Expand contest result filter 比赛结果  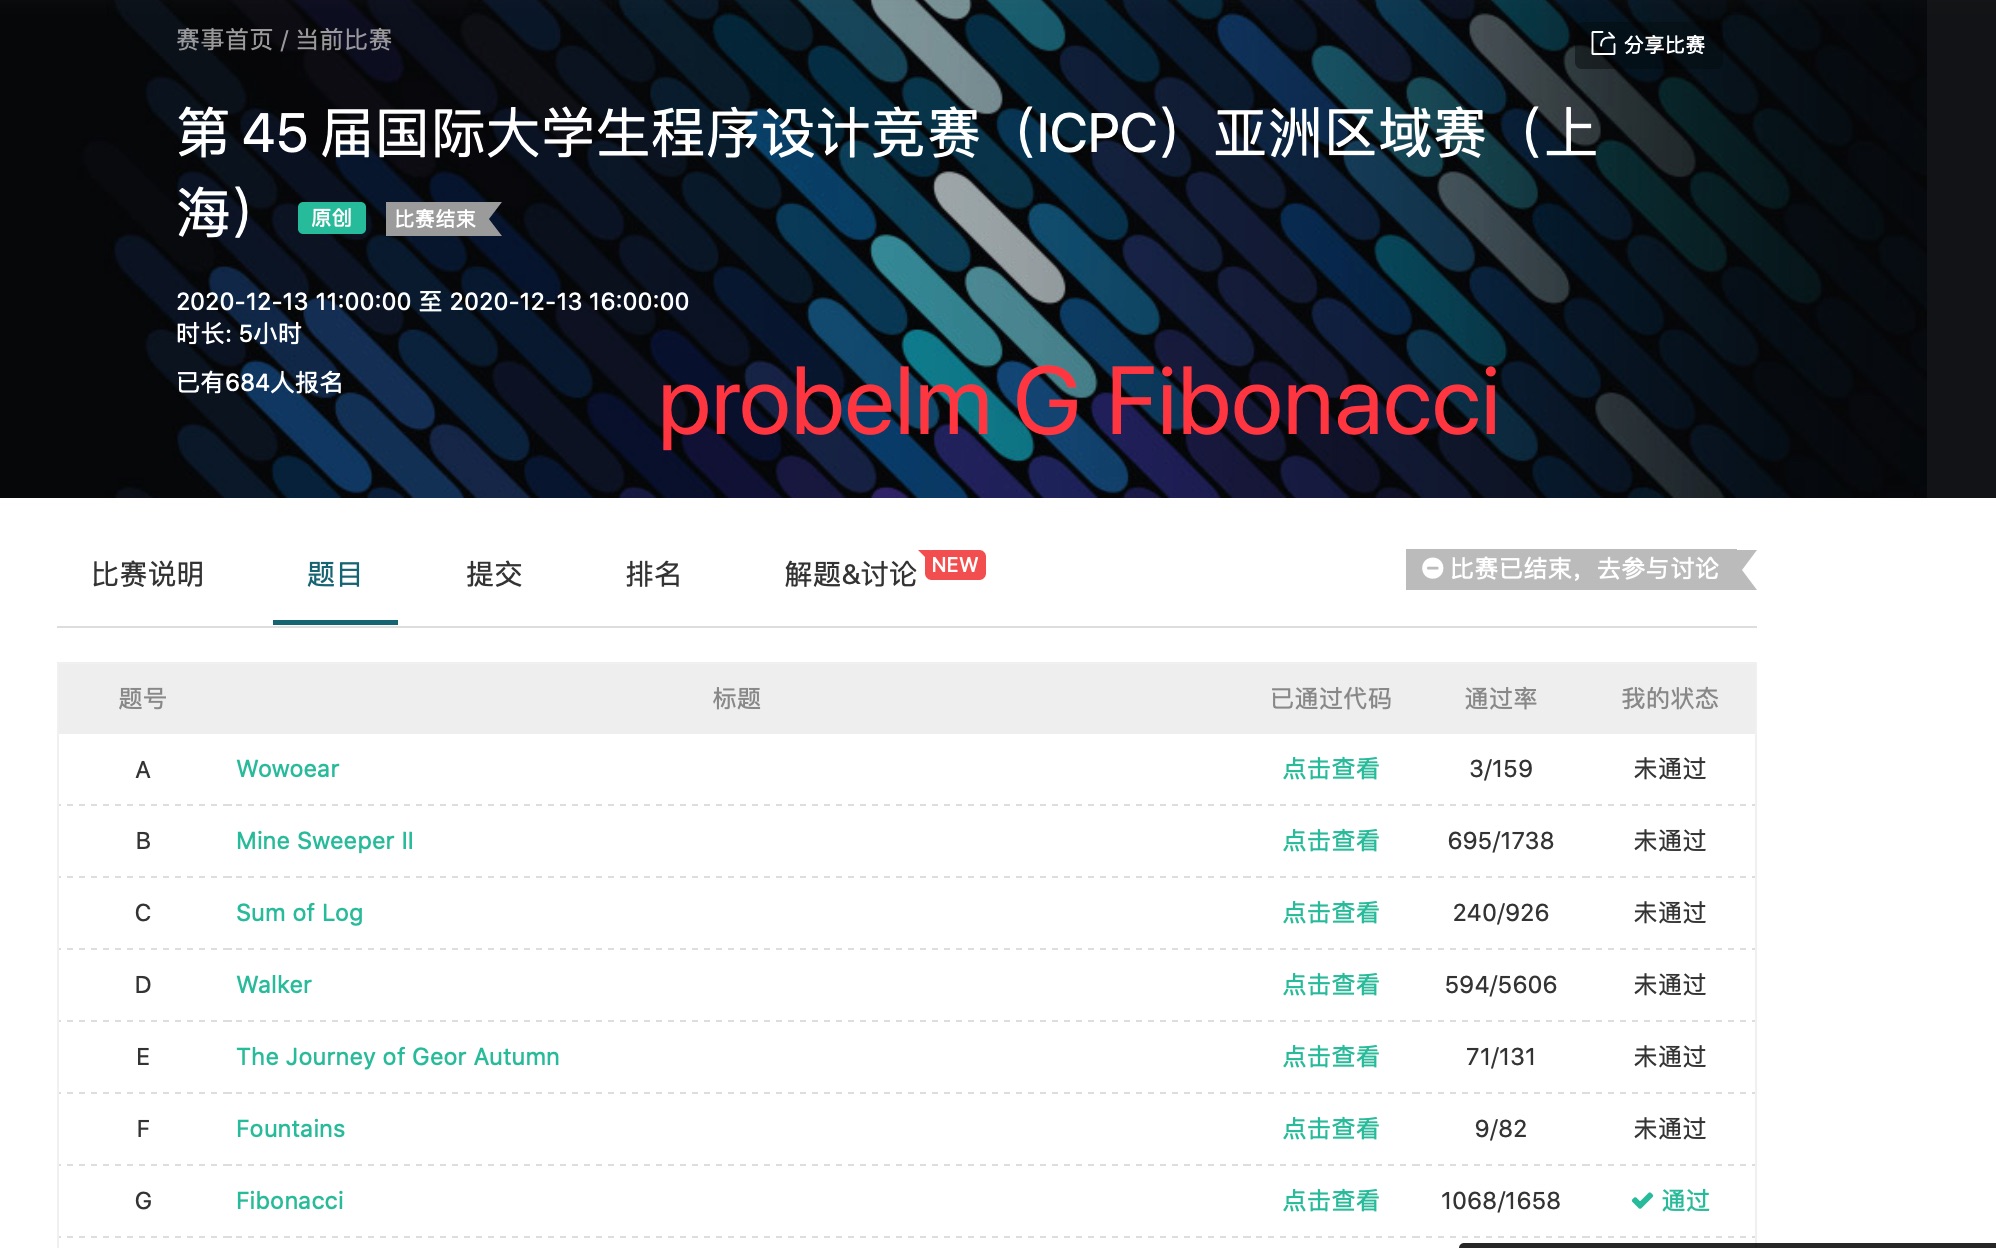pyautogui.click(x=440, y=216)
